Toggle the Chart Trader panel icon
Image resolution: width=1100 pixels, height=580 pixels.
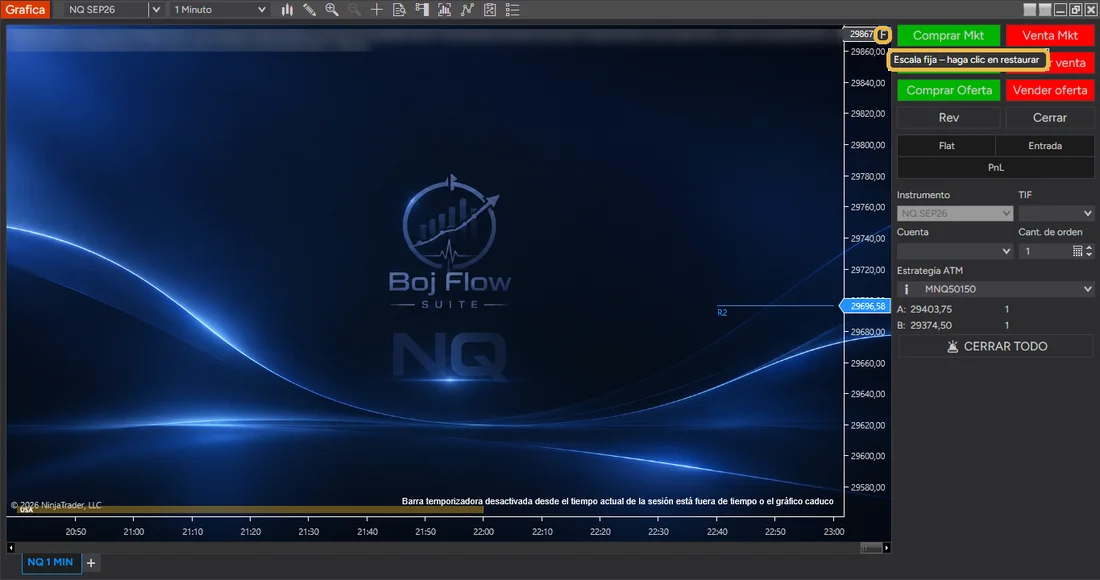(422, 10)
